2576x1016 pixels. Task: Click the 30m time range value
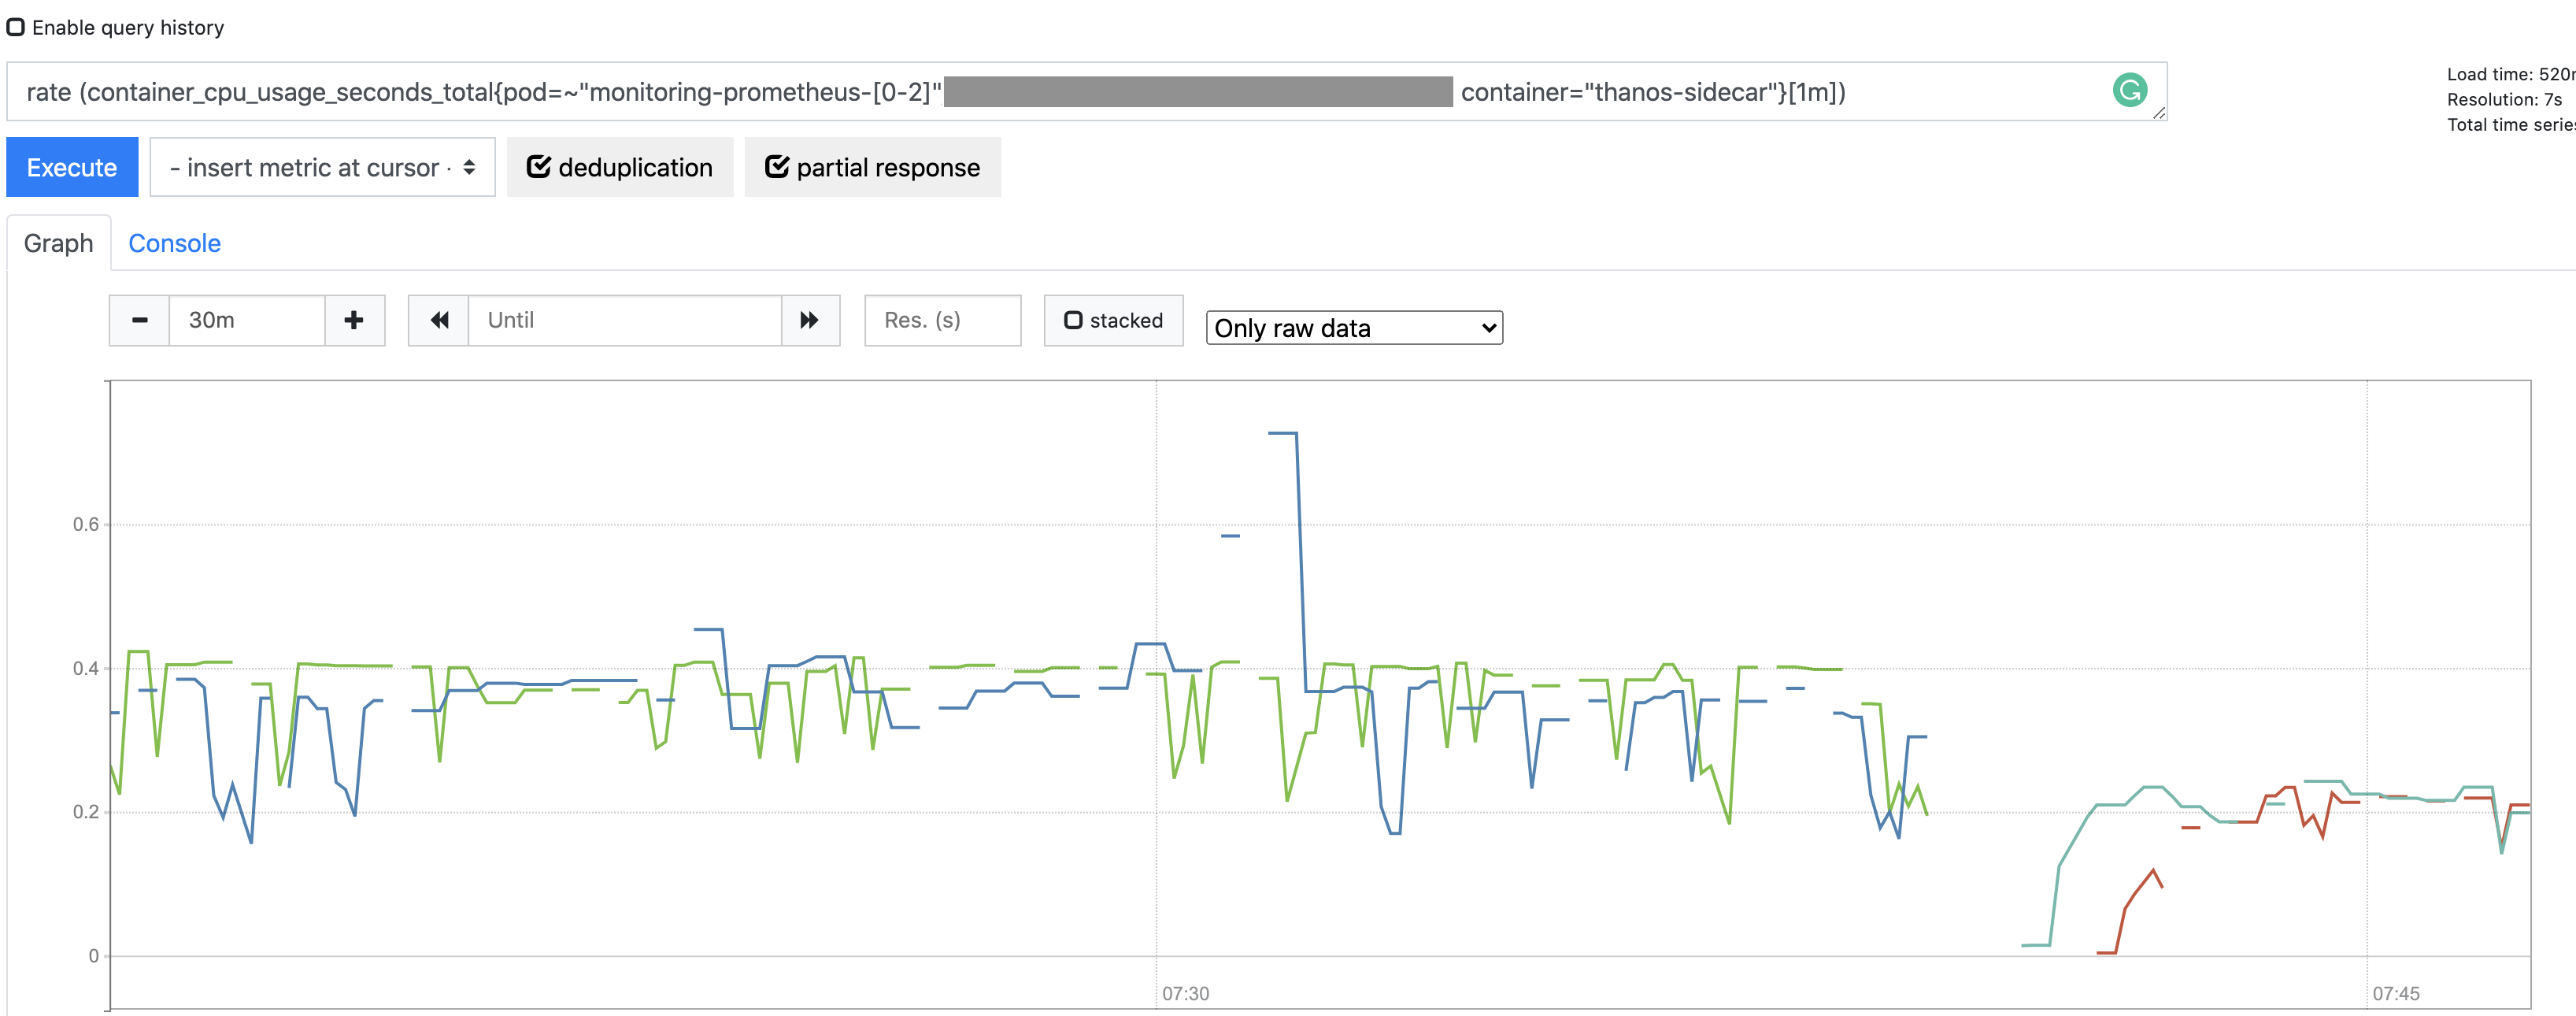click(211, 320)
